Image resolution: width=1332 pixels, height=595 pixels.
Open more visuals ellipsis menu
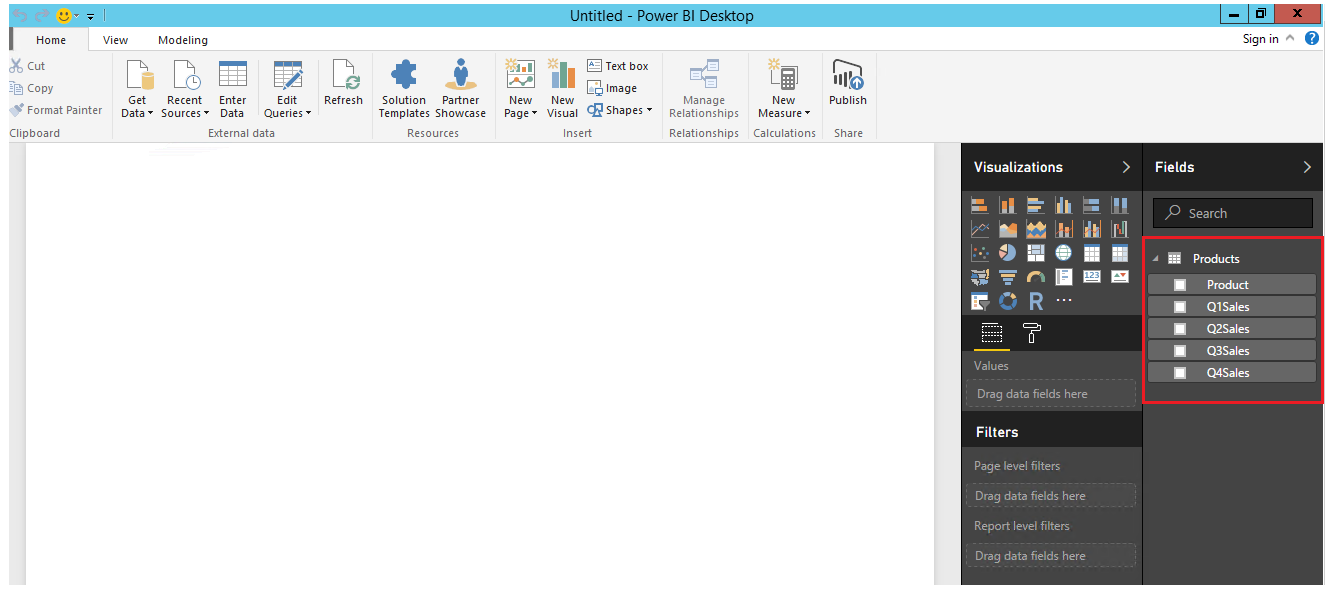1064,300
